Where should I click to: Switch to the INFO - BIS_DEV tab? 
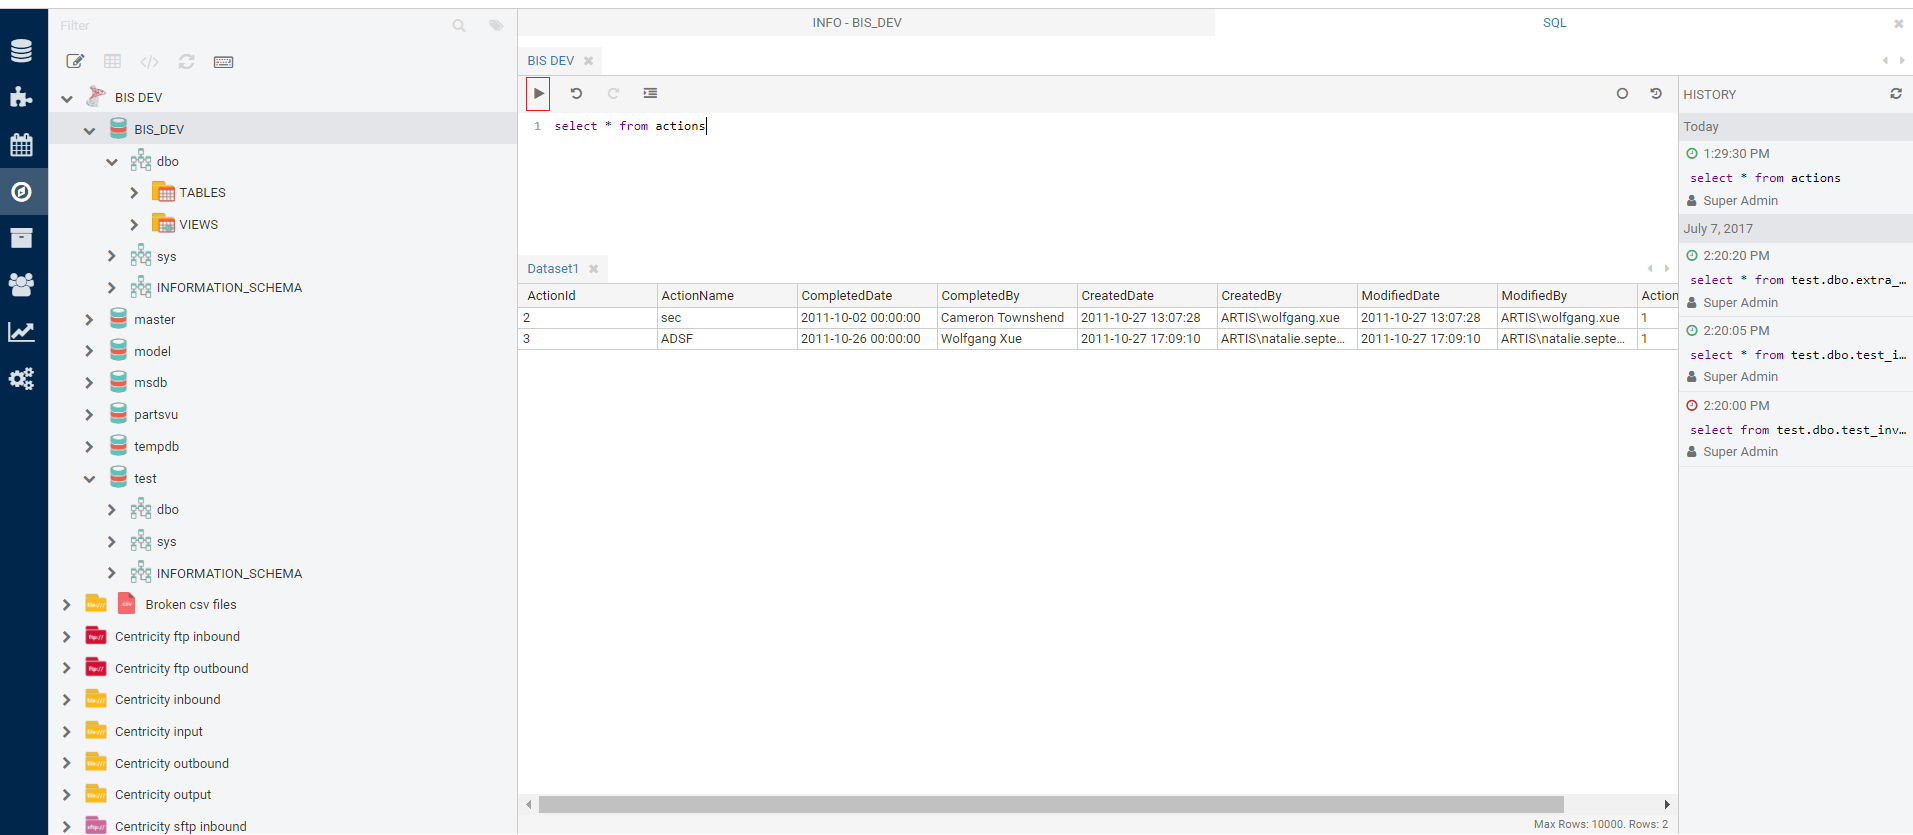tap(856, 23)
